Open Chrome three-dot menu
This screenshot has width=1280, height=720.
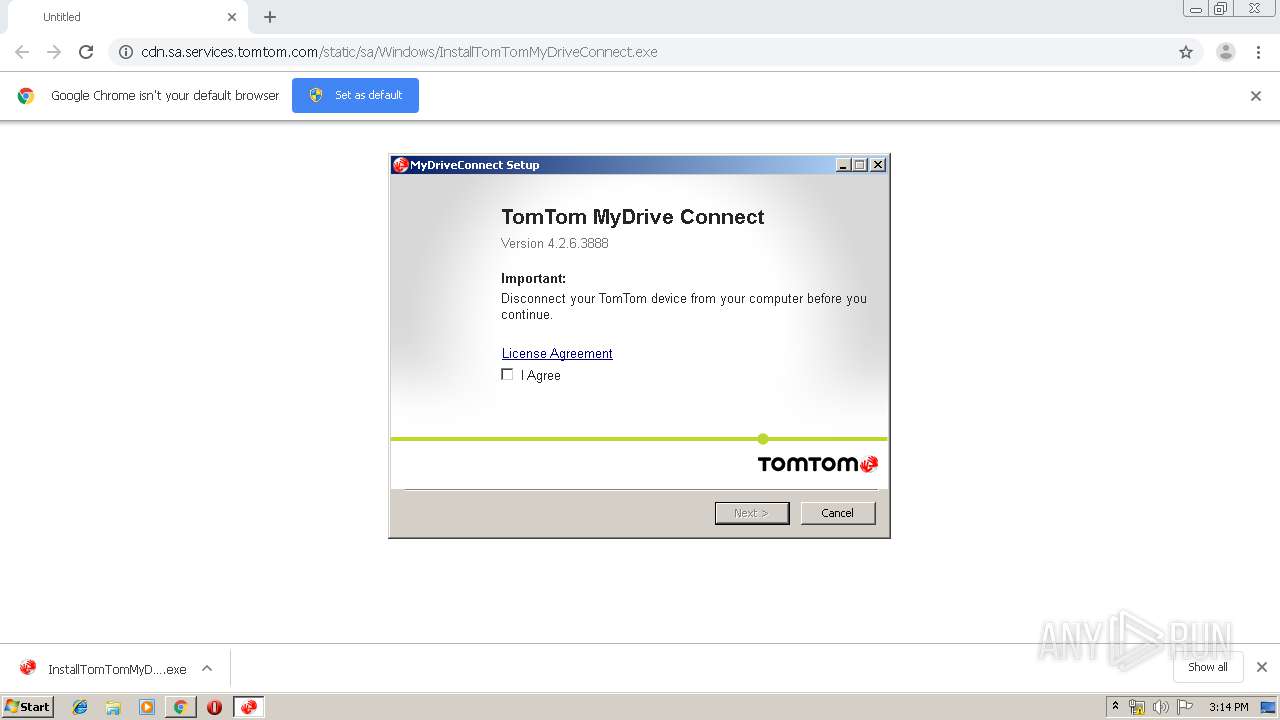1258,52
